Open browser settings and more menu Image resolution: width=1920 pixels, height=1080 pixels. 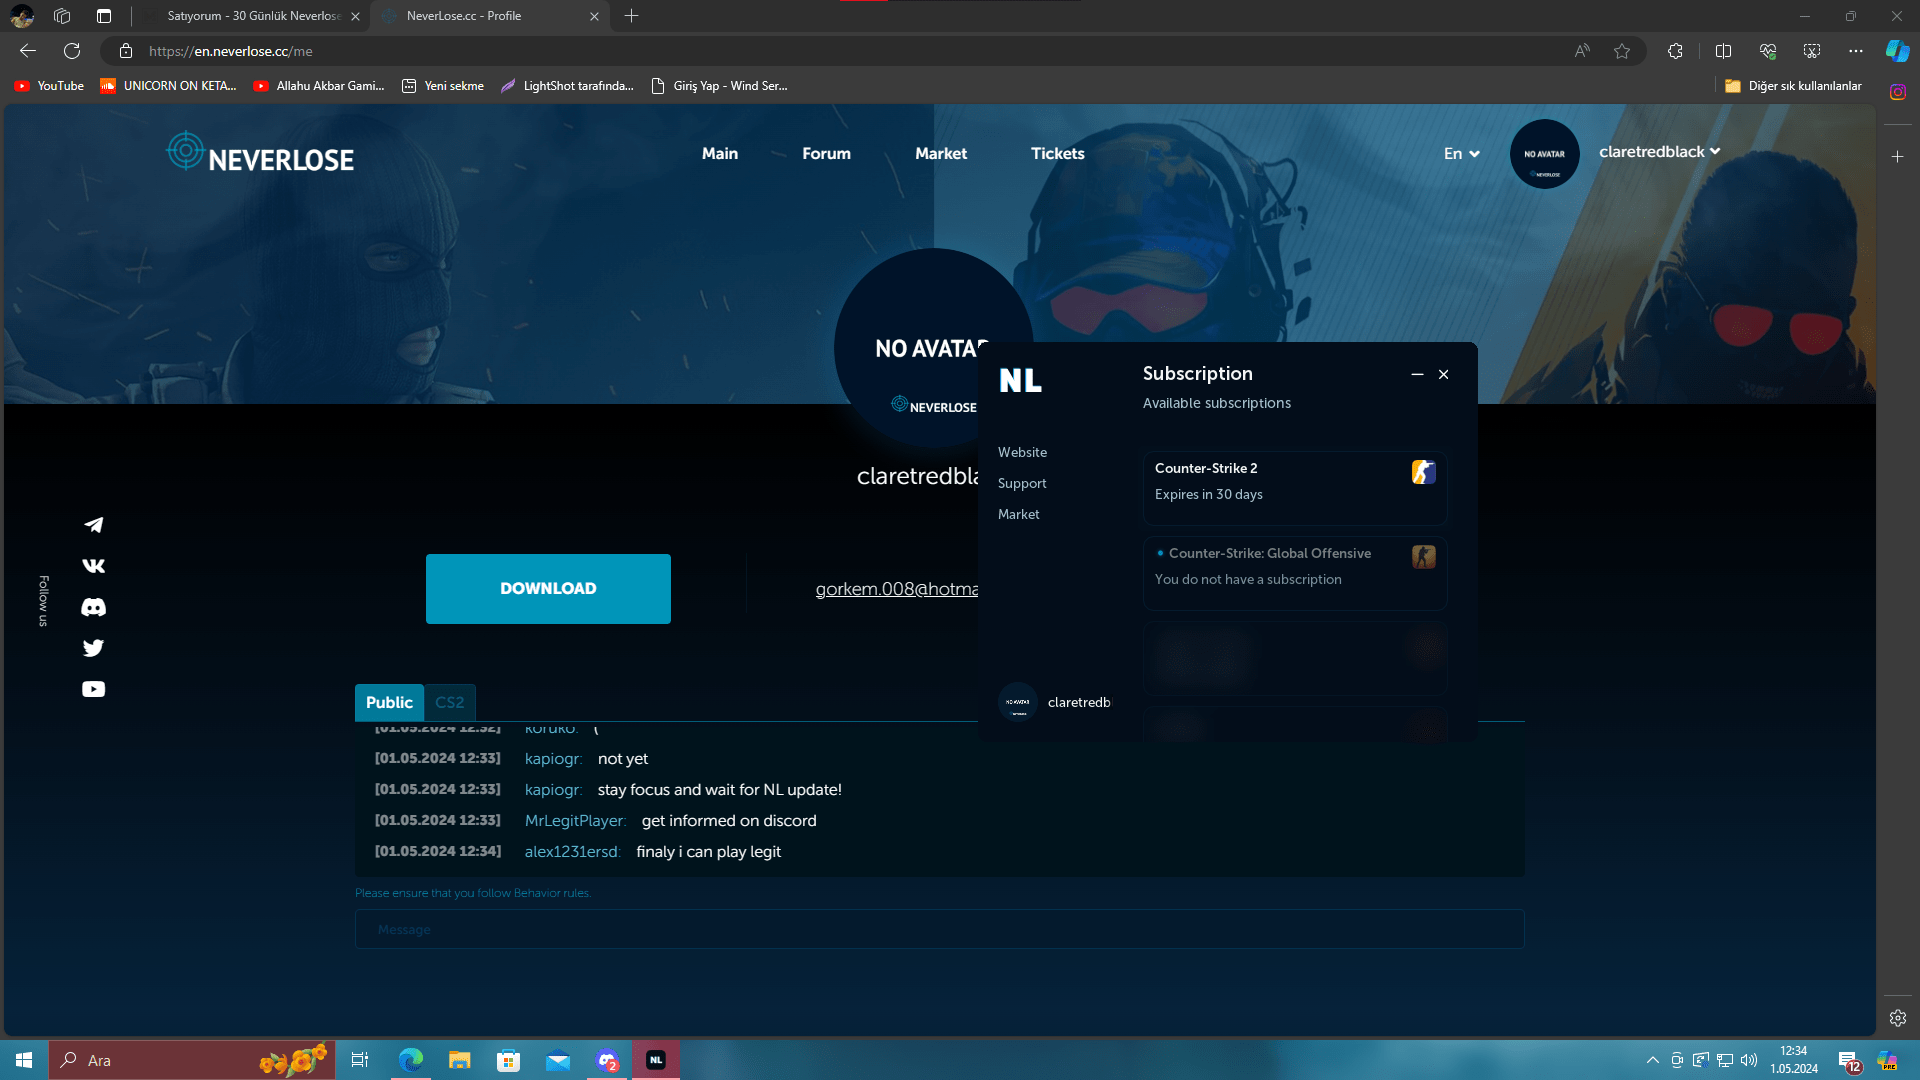pyautogui.click(x=1856, y=51)
